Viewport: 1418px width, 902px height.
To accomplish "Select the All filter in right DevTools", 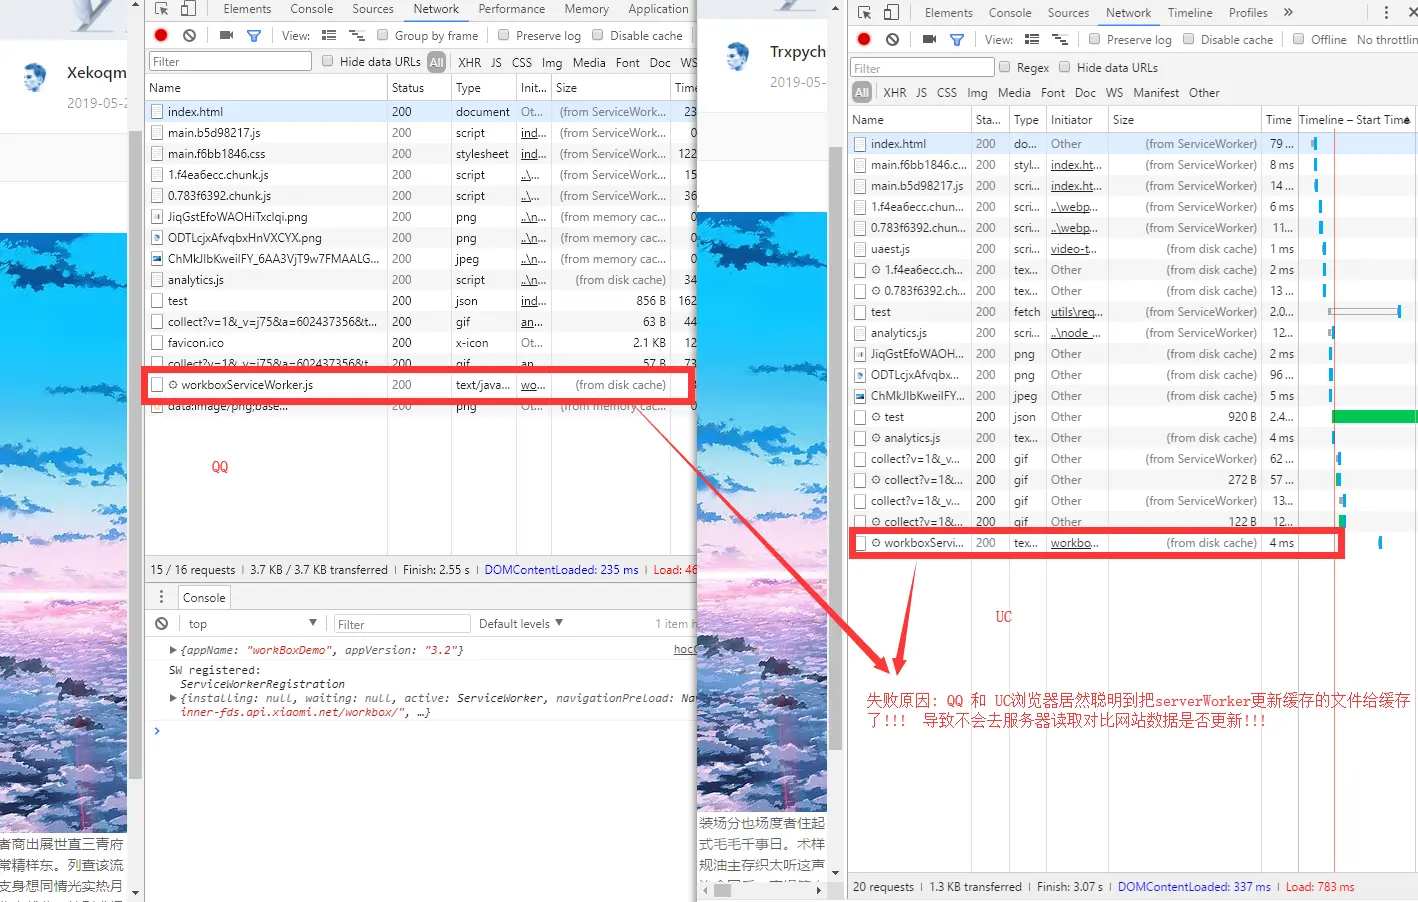I will click(x=862, y=93).
